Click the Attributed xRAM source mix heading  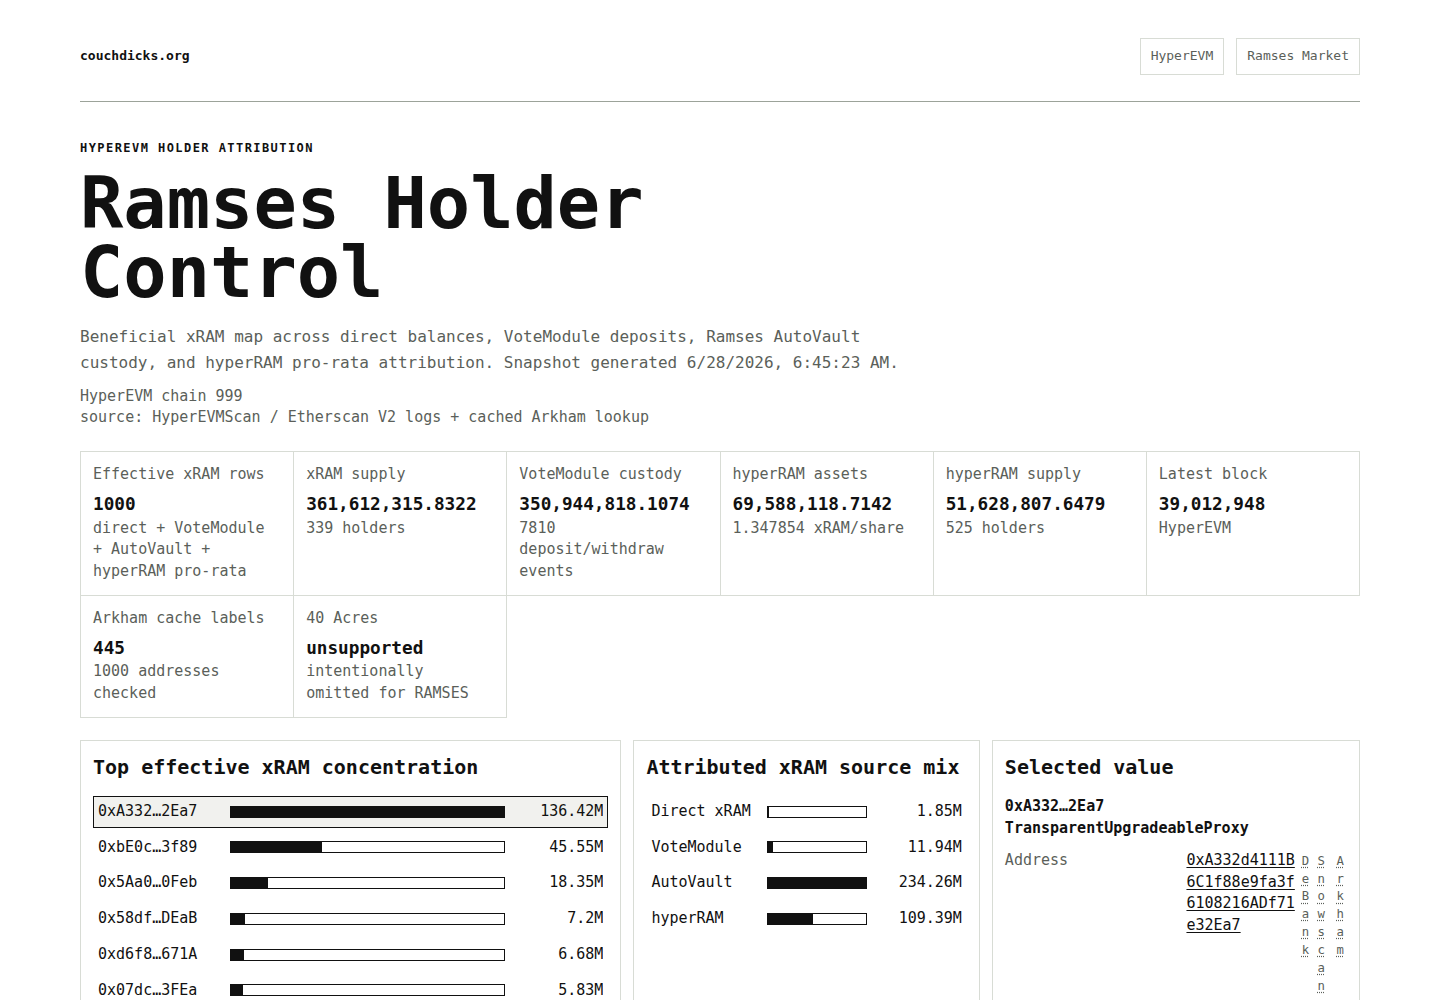(x=803, y=767)
